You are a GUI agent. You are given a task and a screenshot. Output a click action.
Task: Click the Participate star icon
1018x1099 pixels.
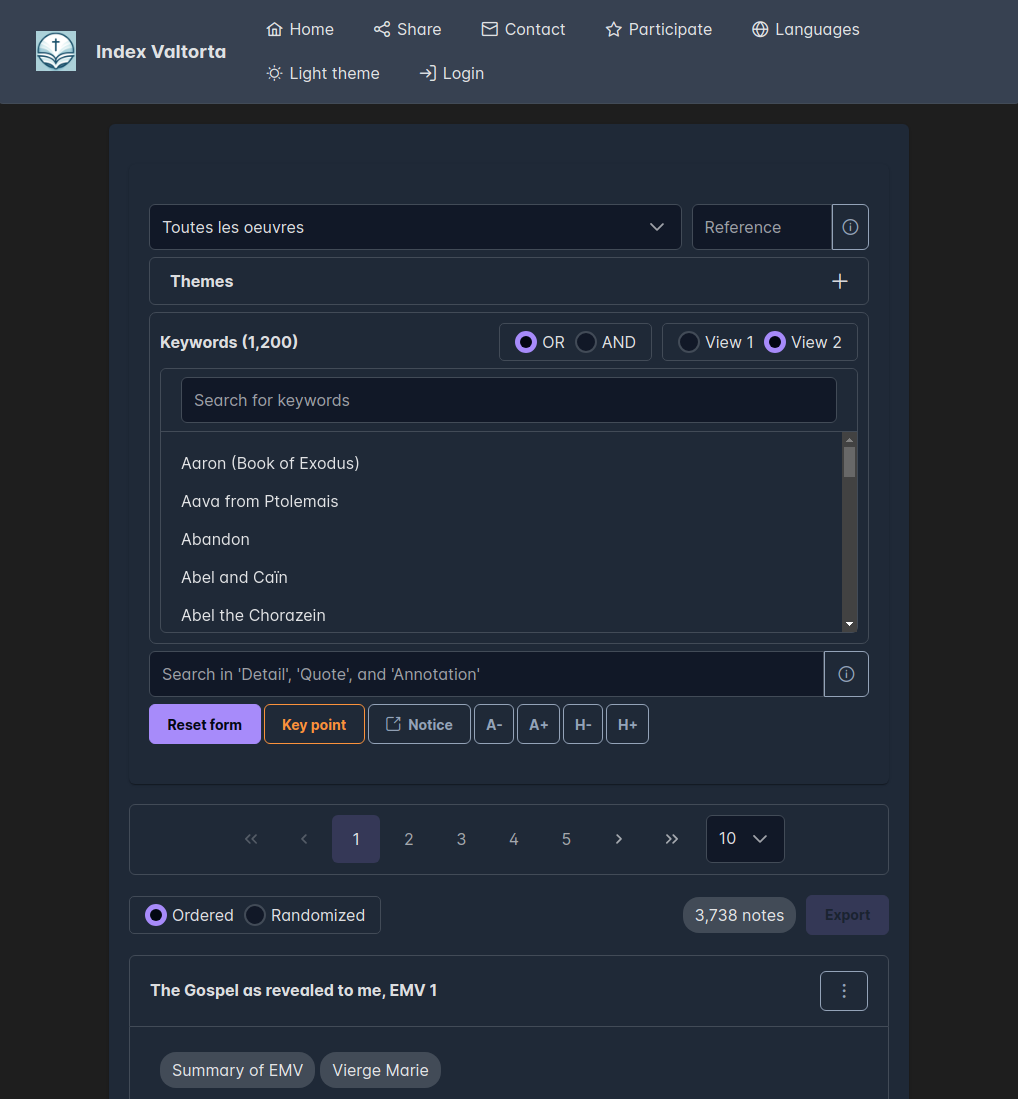(613, 29)
